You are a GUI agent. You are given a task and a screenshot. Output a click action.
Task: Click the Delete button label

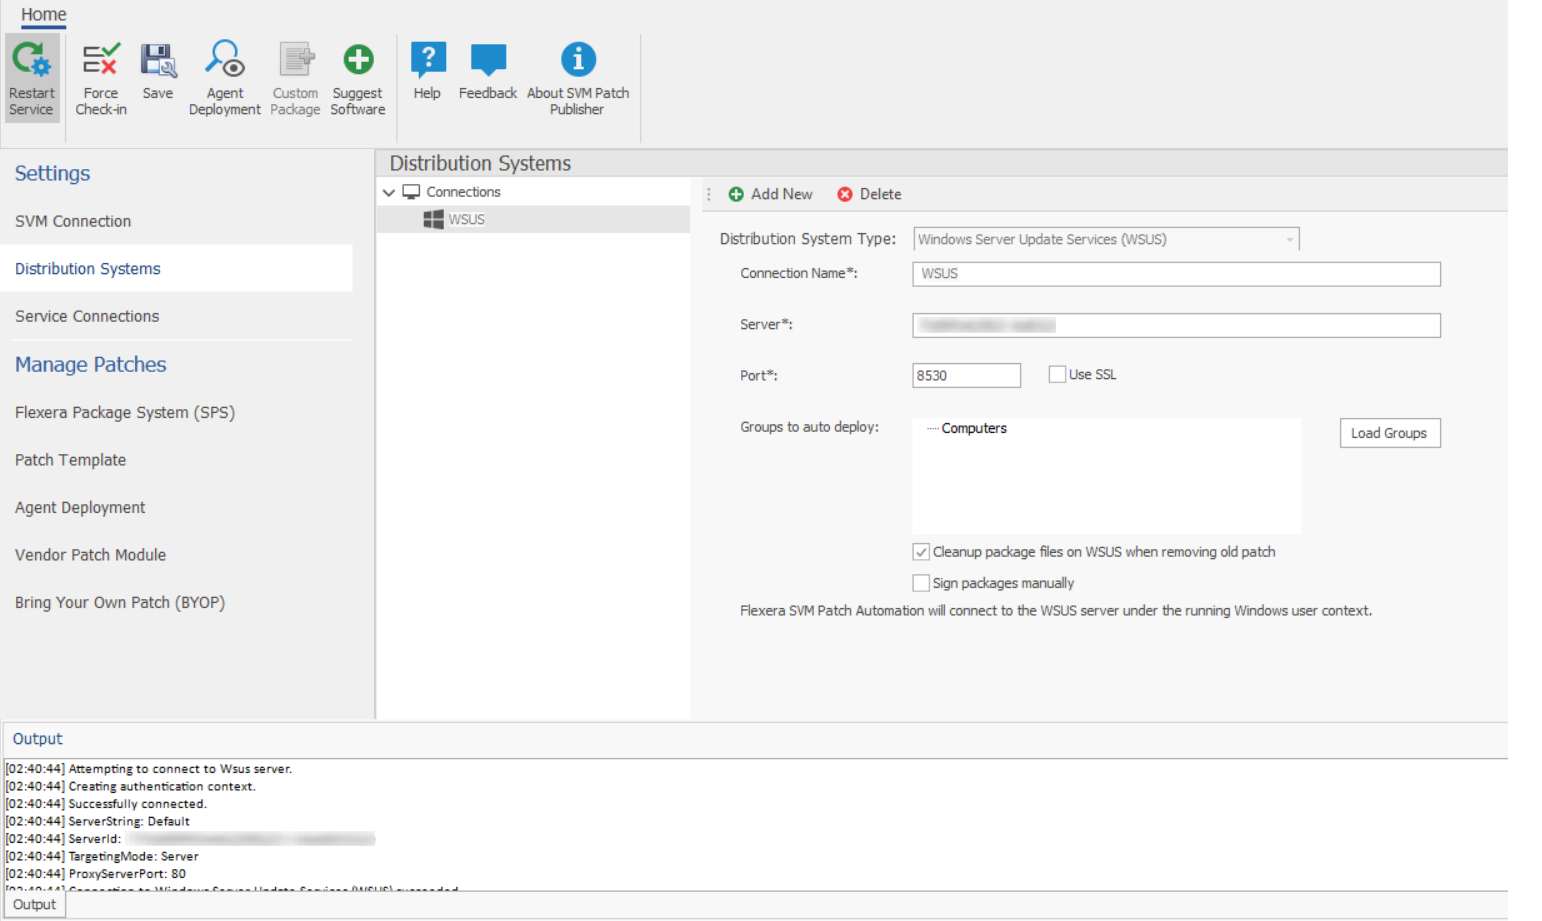coord(881,194)
